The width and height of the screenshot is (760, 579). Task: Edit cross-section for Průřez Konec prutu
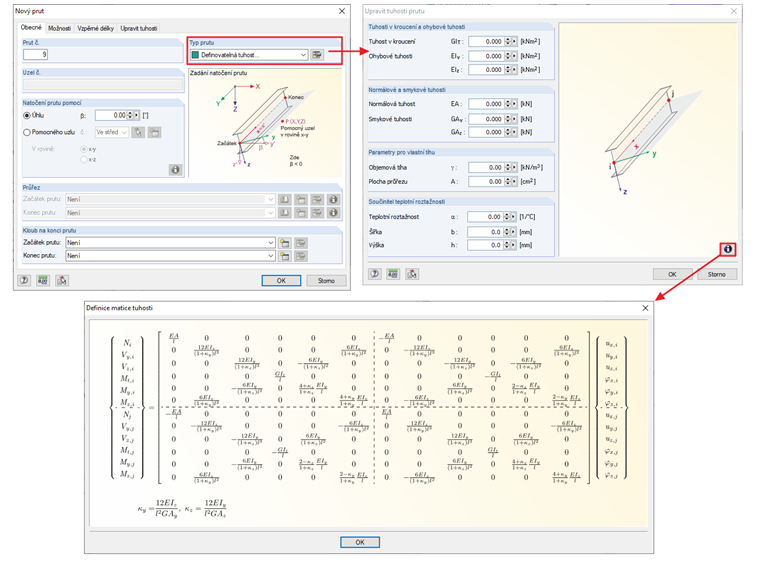(317, 213)
